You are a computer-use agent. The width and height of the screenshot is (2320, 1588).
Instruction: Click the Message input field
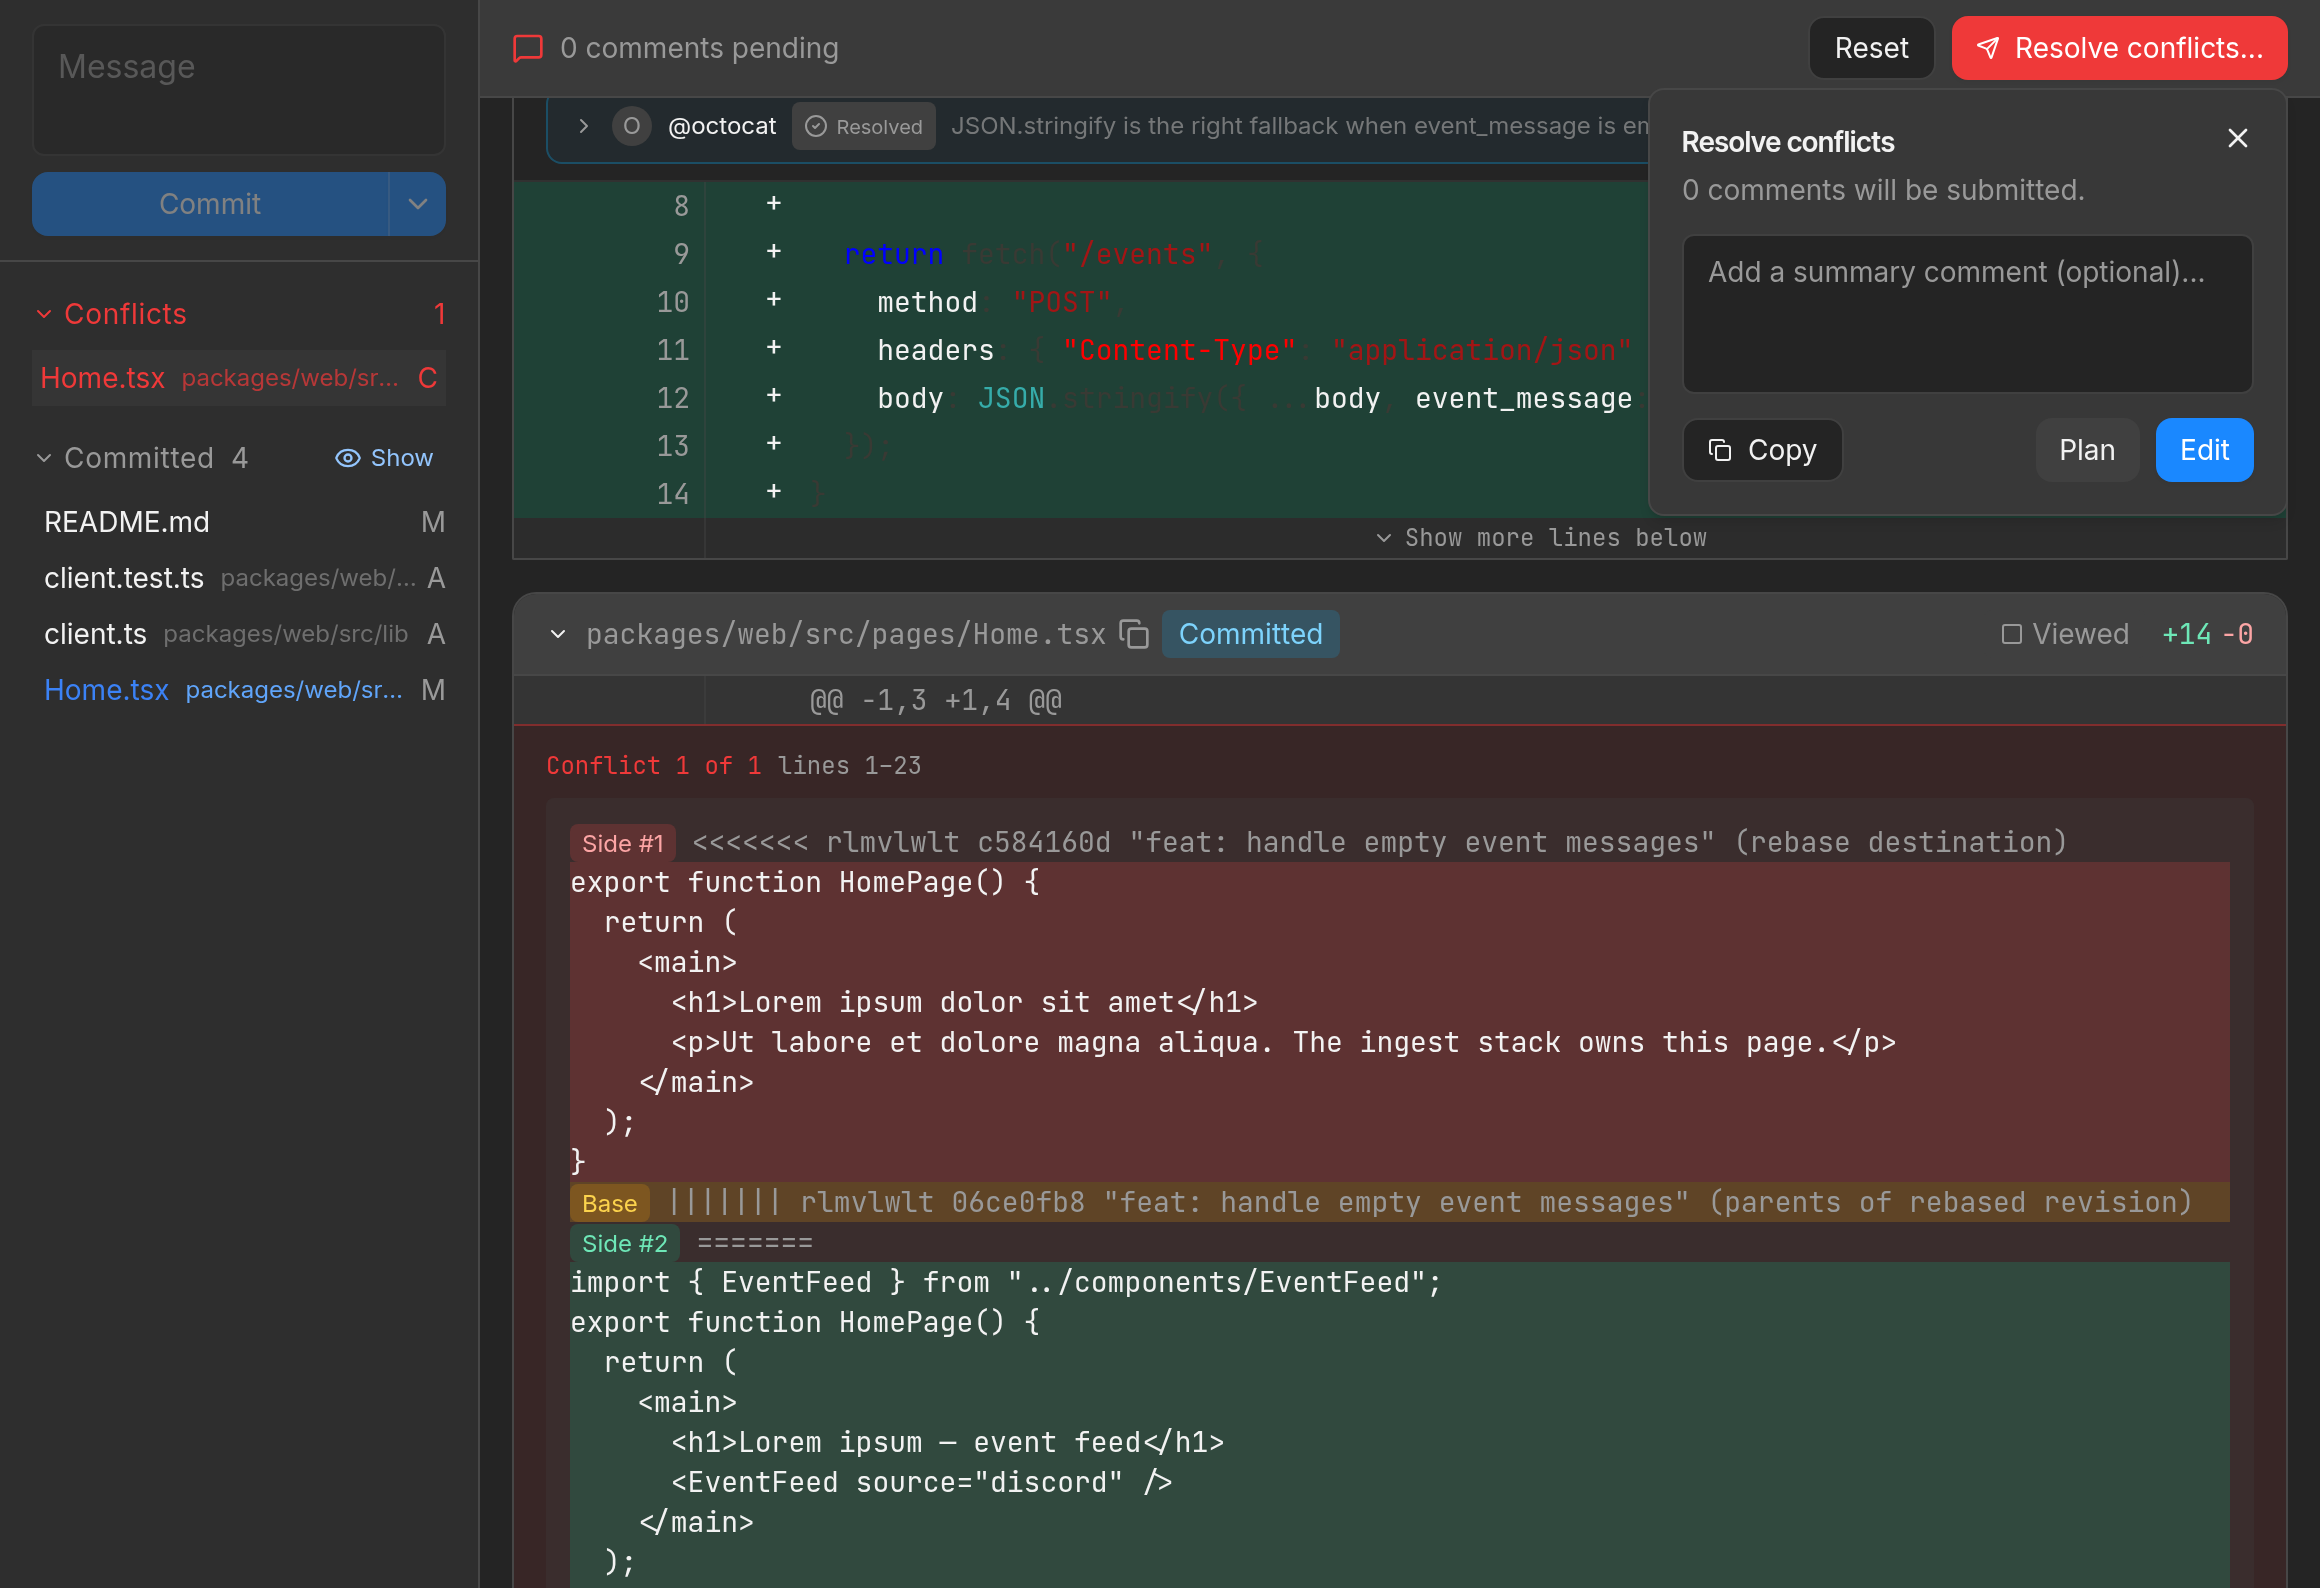[x=239, y=90]
